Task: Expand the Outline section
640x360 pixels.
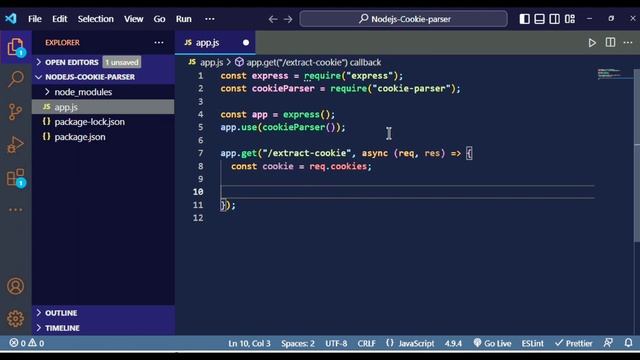Action: coord(103,313)
